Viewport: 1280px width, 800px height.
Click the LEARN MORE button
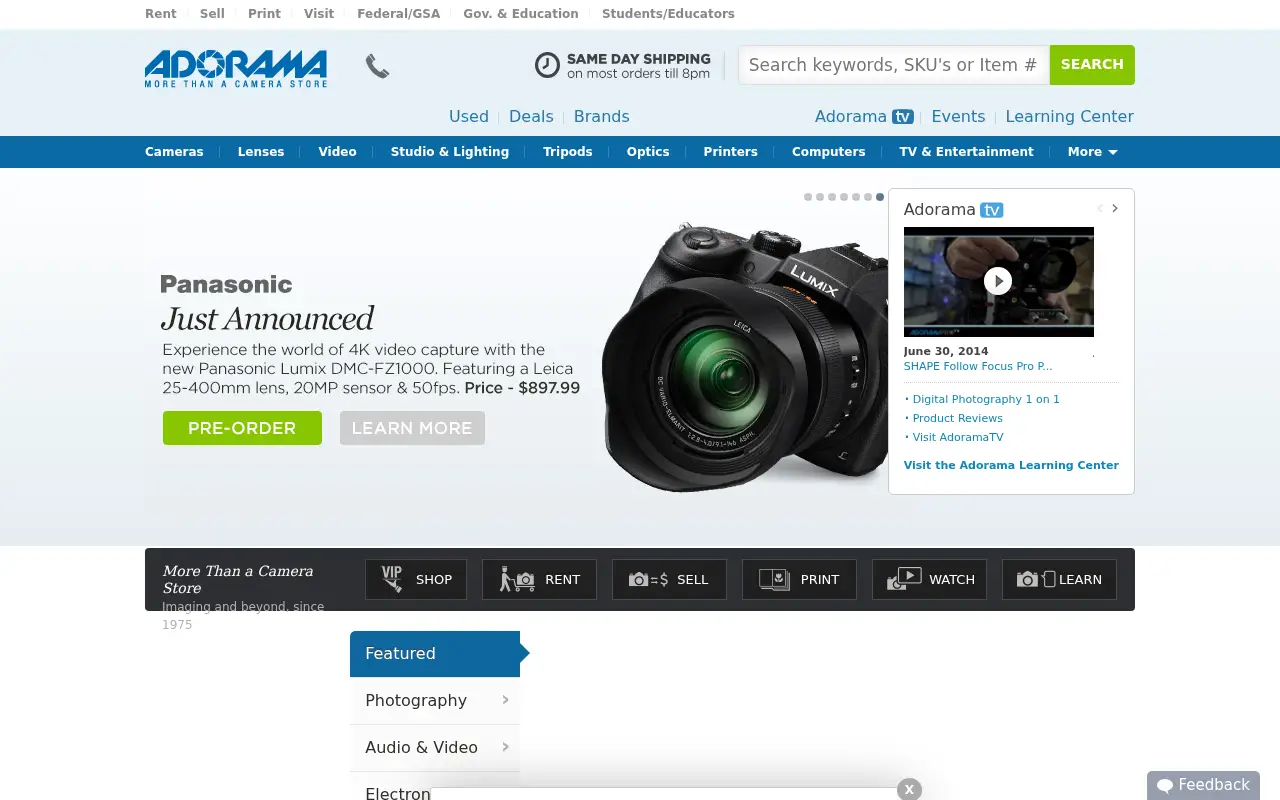tap(412, 428)
